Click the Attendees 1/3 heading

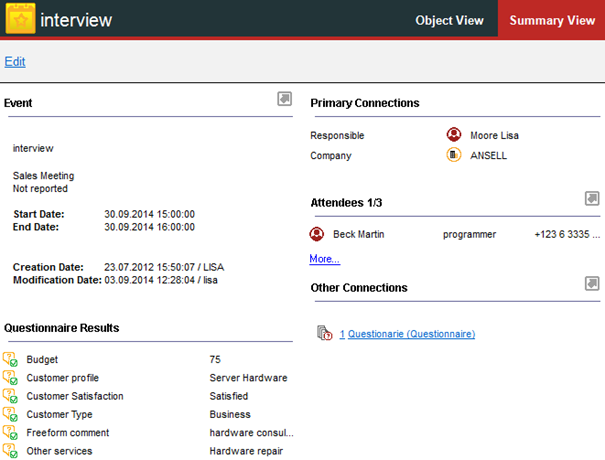346,203
